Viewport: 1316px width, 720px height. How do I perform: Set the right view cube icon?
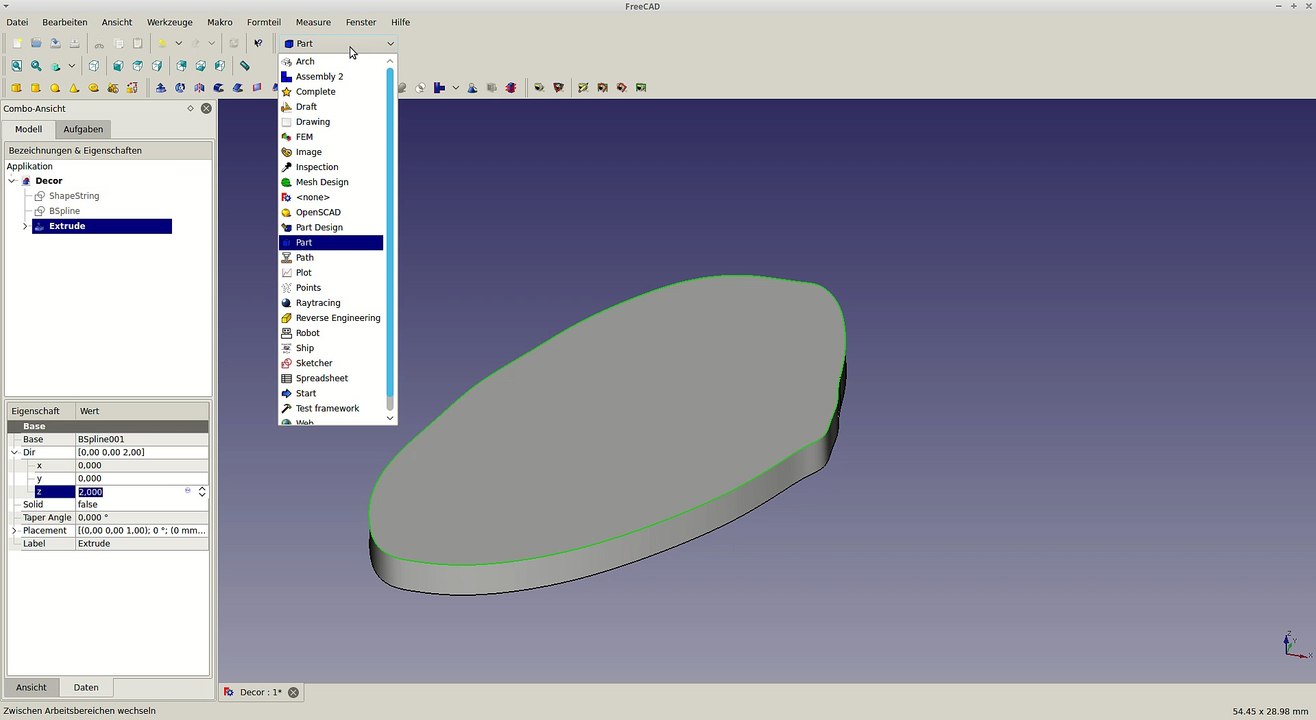pyautogui.click(x=157, y=66)
